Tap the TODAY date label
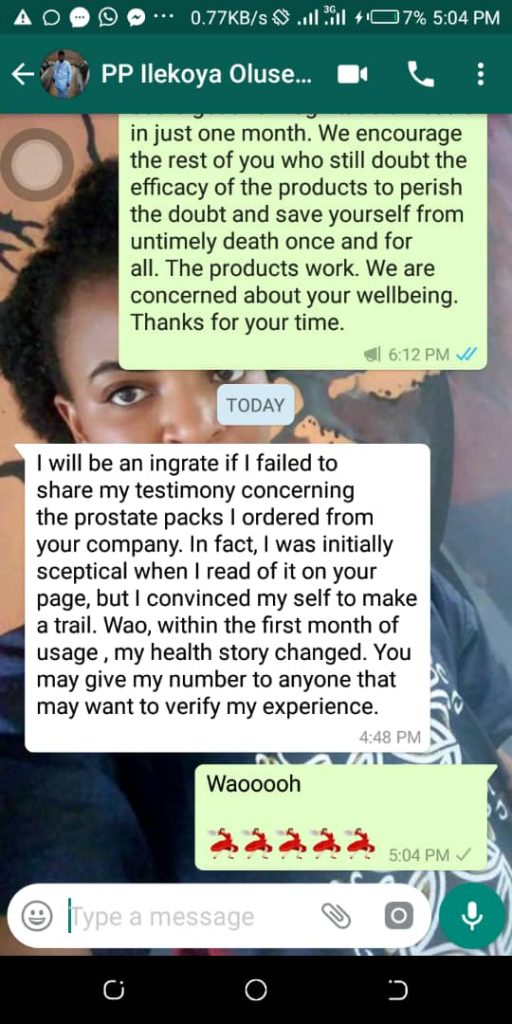This screenshot has height=1024, width=512. 255,405
